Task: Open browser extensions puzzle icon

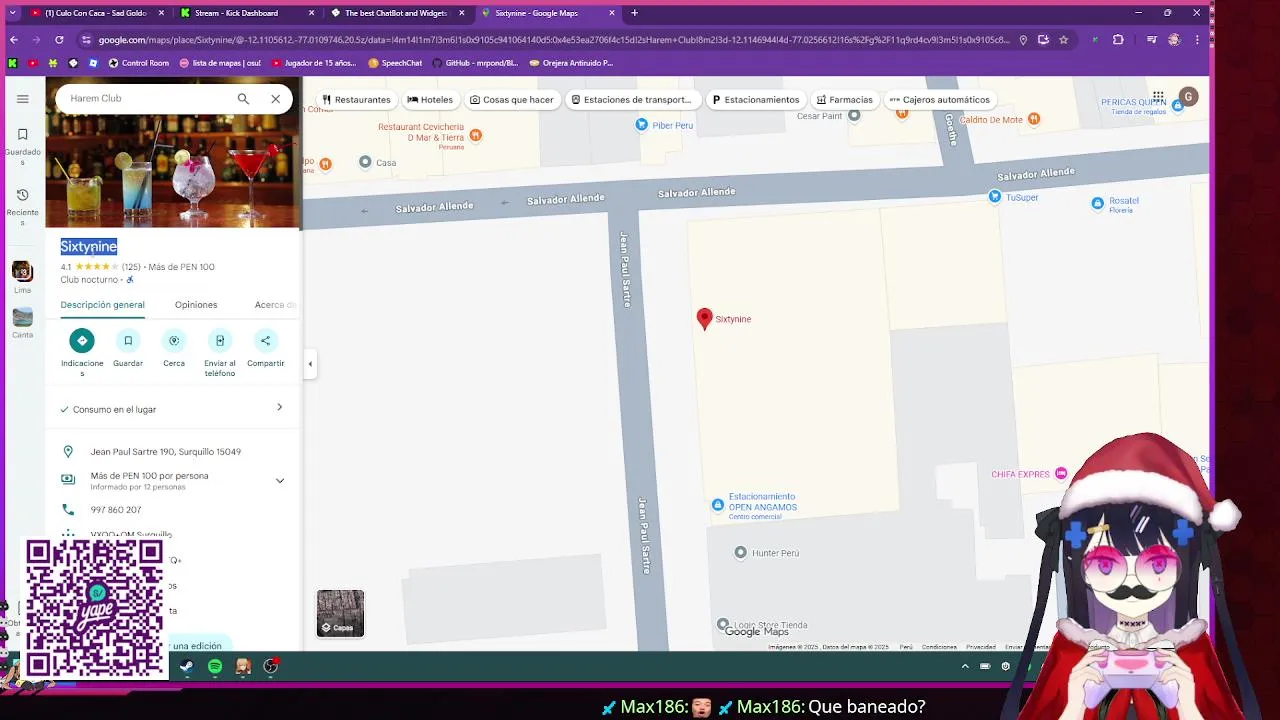Action: pos(1118,40)
